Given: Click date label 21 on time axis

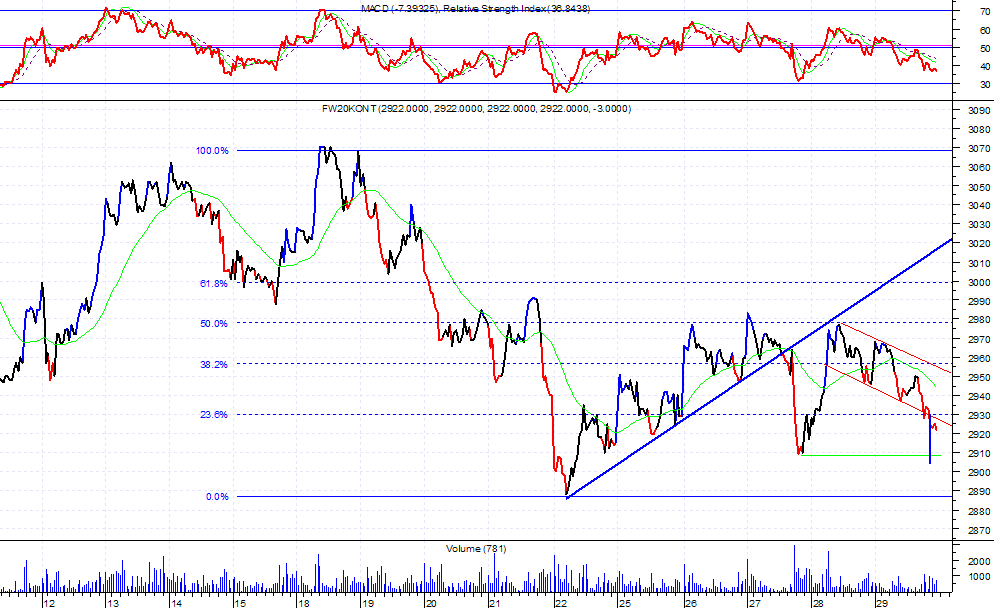Looking at the screenshot, I should (x=495, y=603).
